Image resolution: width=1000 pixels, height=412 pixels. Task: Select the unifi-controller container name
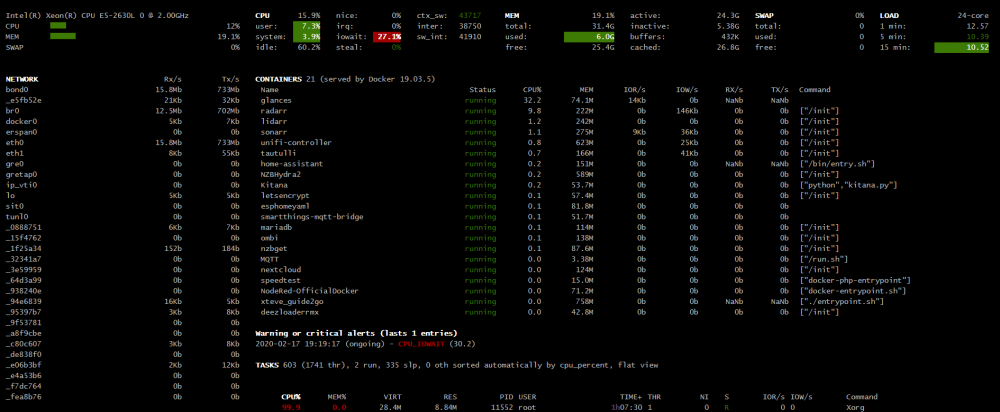coord(296,142)
